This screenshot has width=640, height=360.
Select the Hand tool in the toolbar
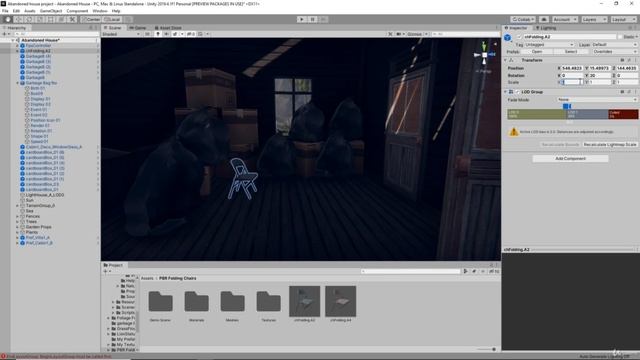coord(7,19)
